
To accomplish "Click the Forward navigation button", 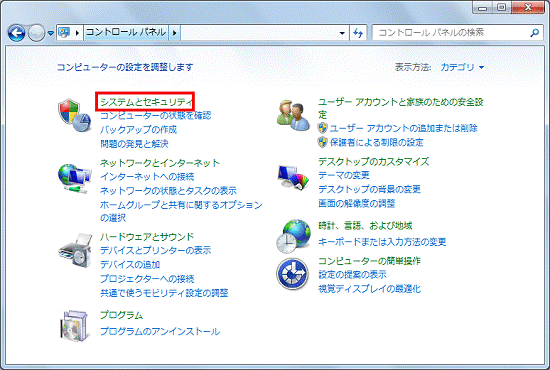I will click(x=36, y=33).
